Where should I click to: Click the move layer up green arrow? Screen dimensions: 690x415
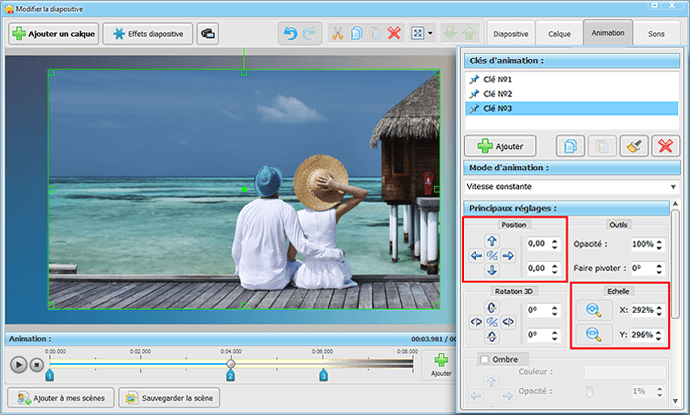tap(469, 33)
